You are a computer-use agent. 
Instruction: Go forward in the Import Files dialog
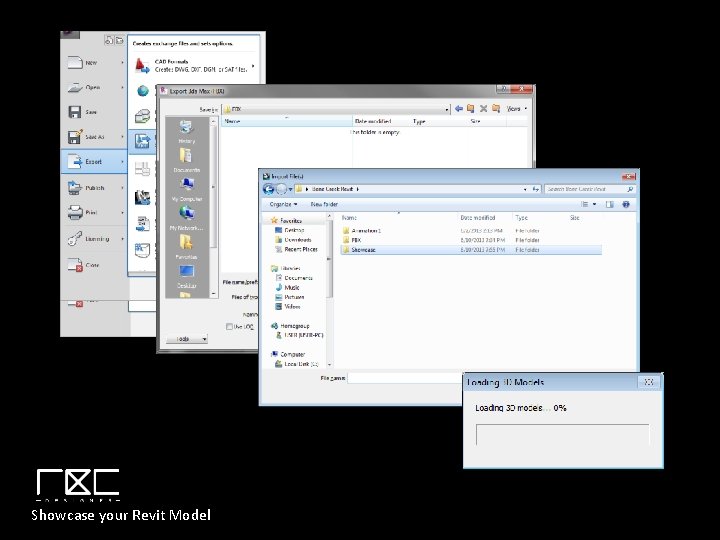tap(281, 189)
